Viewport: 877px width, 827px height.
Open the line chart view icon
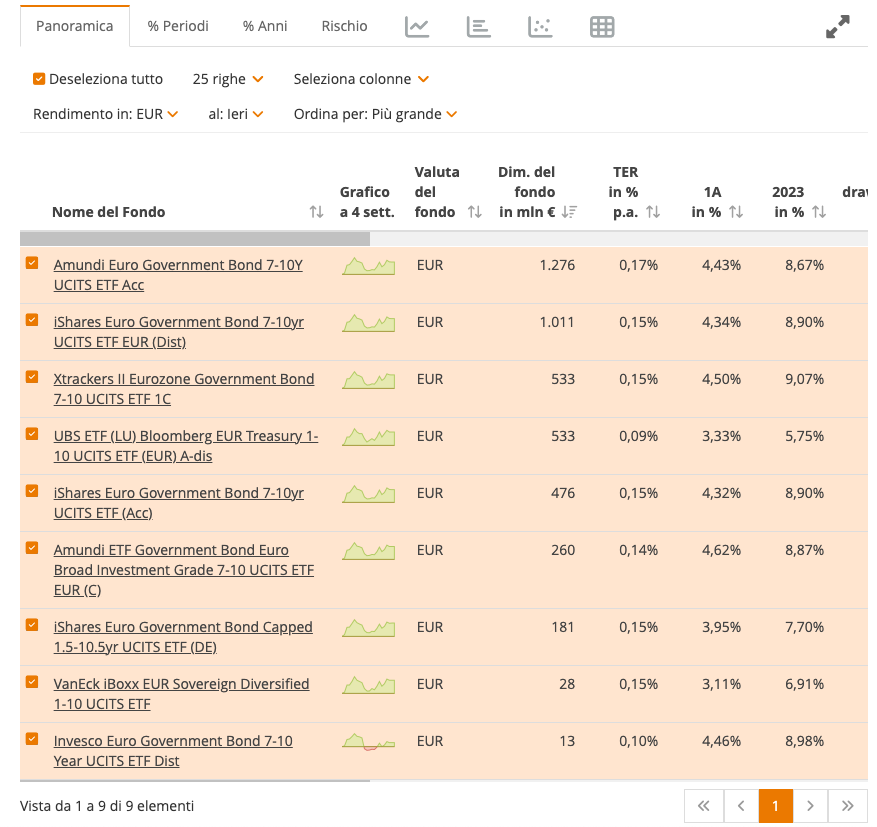(x=416, y=27)
